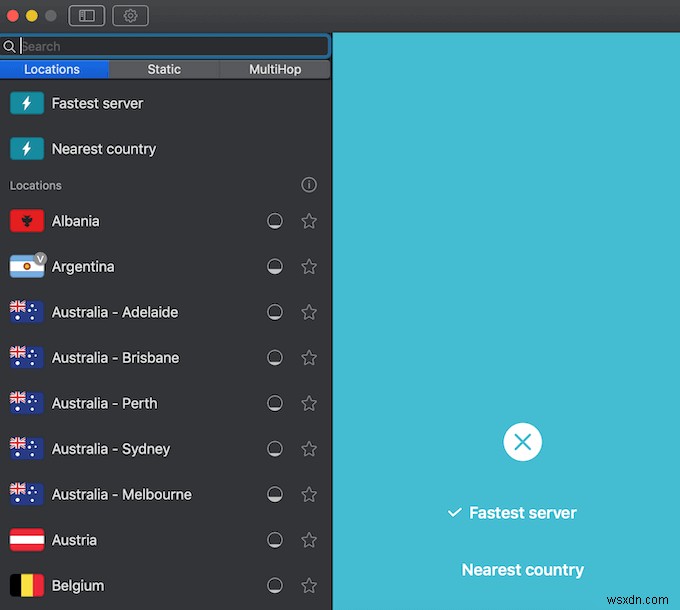This screenshot has width=680, height=610.
Task: Check Australia - Melbourne load indicator
Action: 275,494
